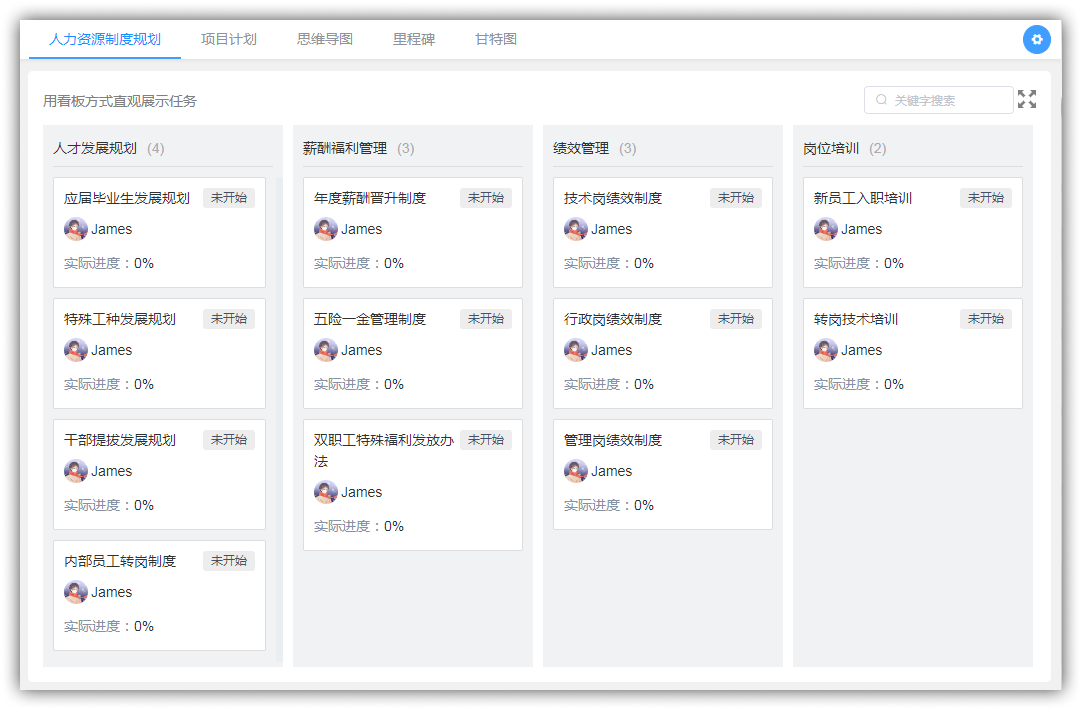This screenshot has width=1082, height=710.
Task: Open the 应届毕业生发展规划 task title
Action: click(127, 198)
